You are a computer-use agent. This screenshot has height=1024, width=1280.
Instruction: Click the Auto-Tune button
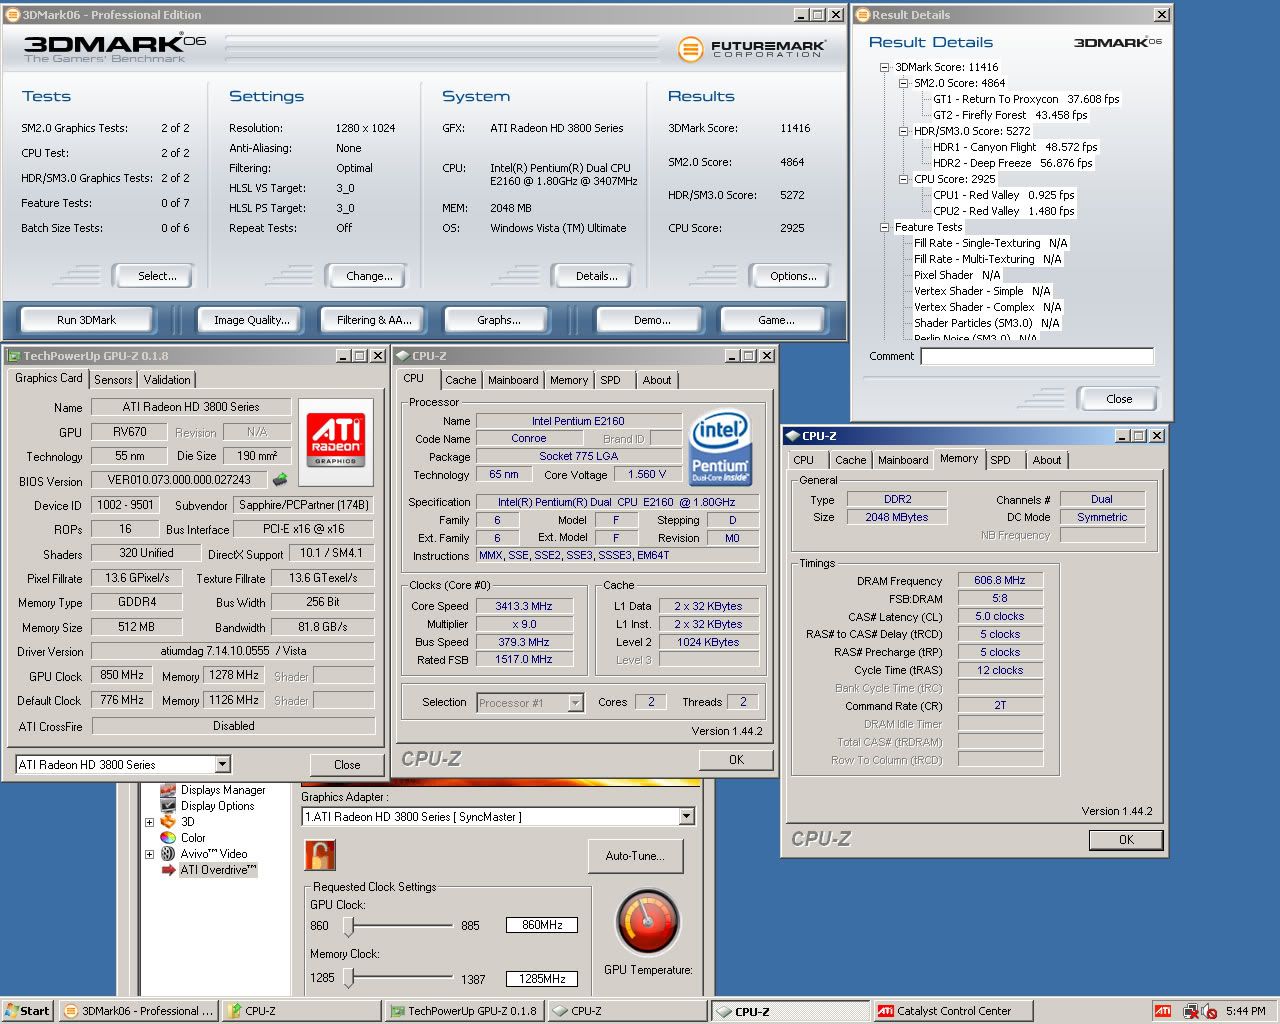coord(634,856)
